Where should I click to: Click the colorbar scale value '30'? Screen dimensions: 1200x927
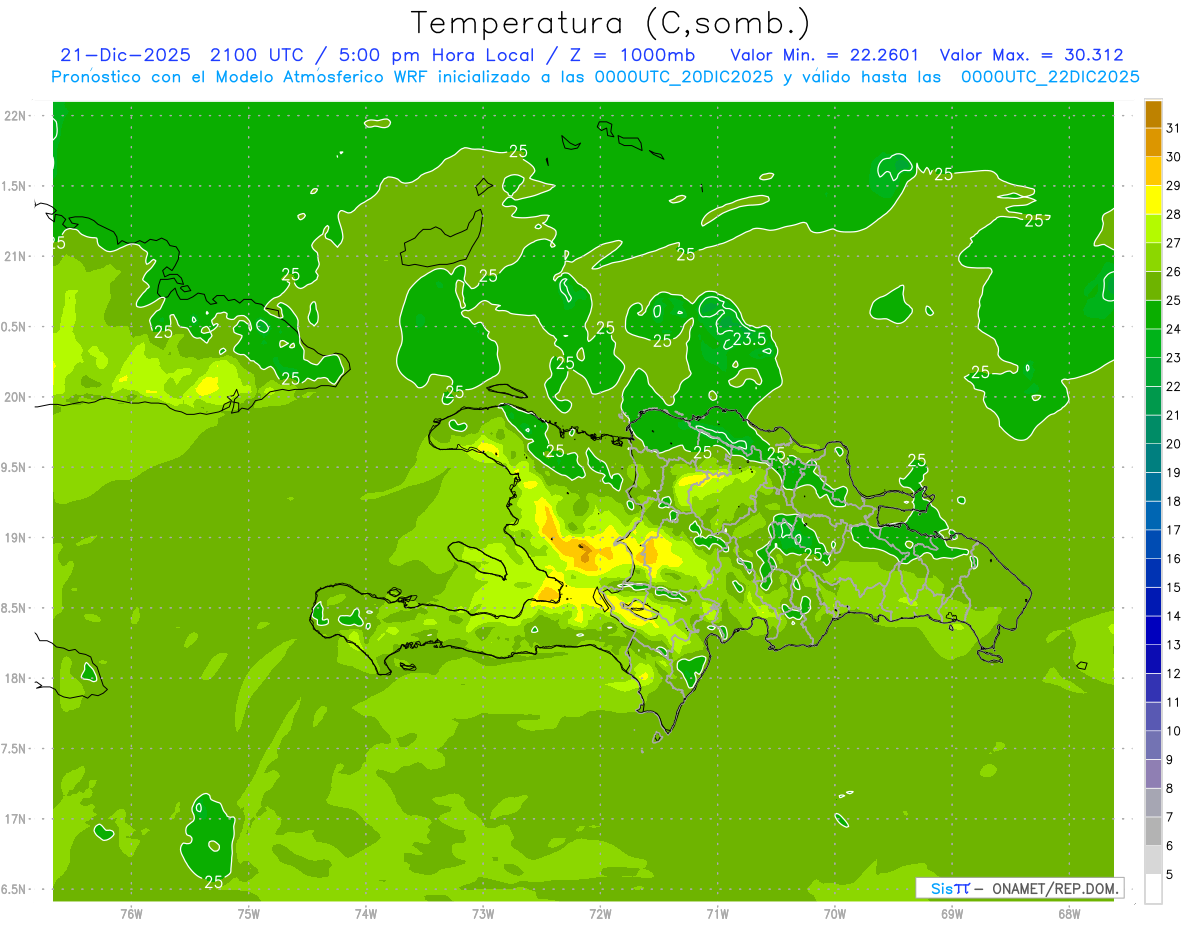point(1174,157)
